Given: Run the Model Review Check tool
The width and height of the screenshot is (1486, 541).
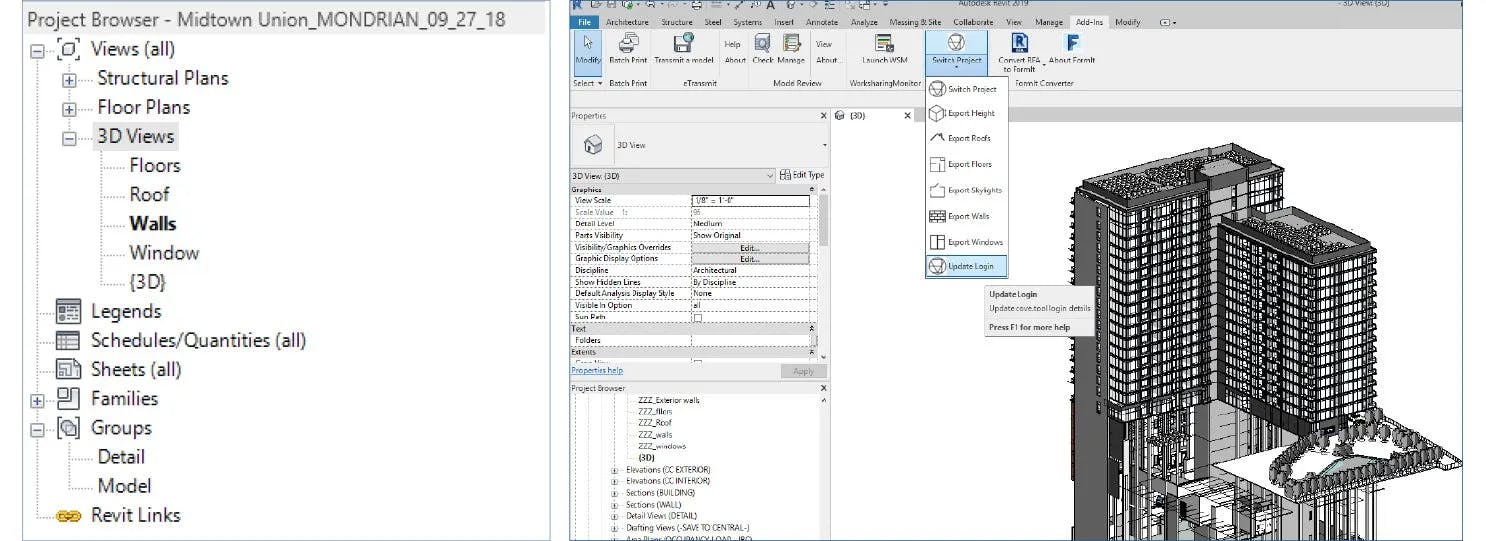Looking at the screenshot, I should click(762, 50).
